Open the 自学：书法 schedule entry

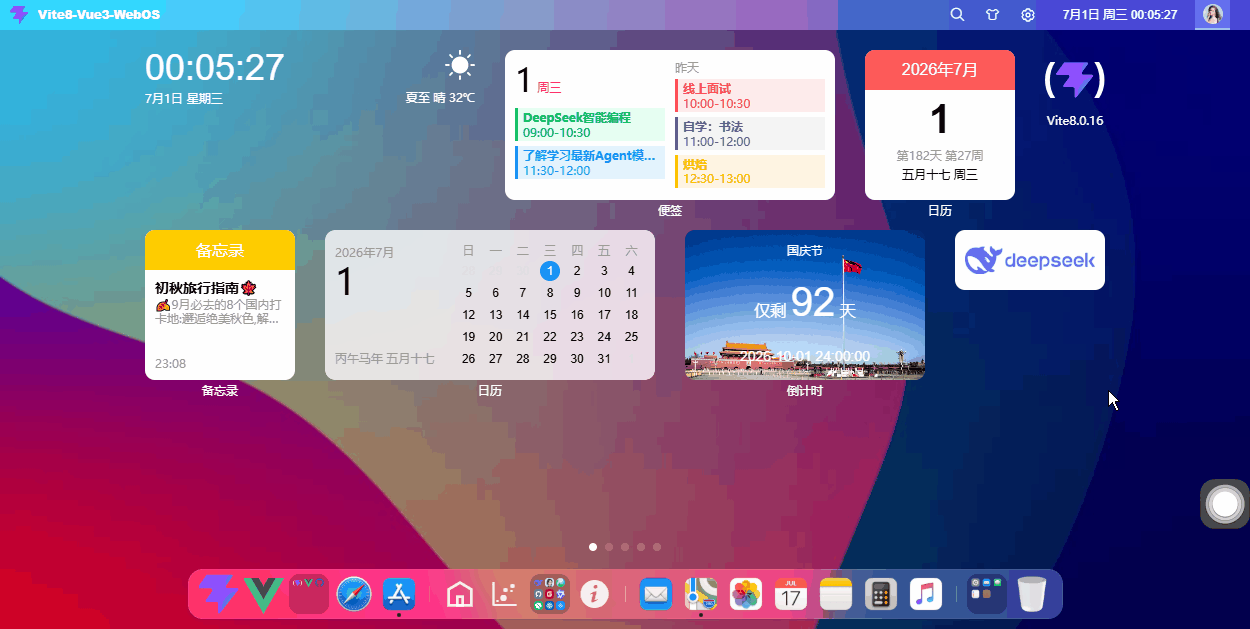click(x=750, y=134)
